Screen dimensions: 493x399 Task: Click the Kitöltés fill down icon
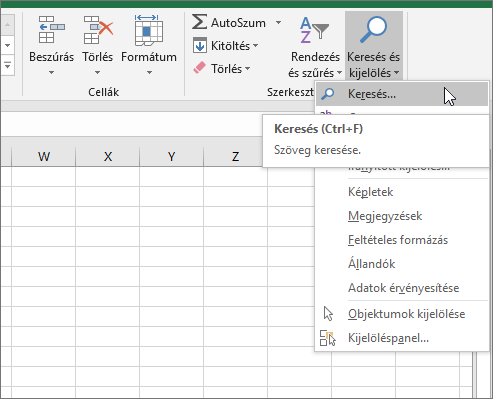click(200, 45)
